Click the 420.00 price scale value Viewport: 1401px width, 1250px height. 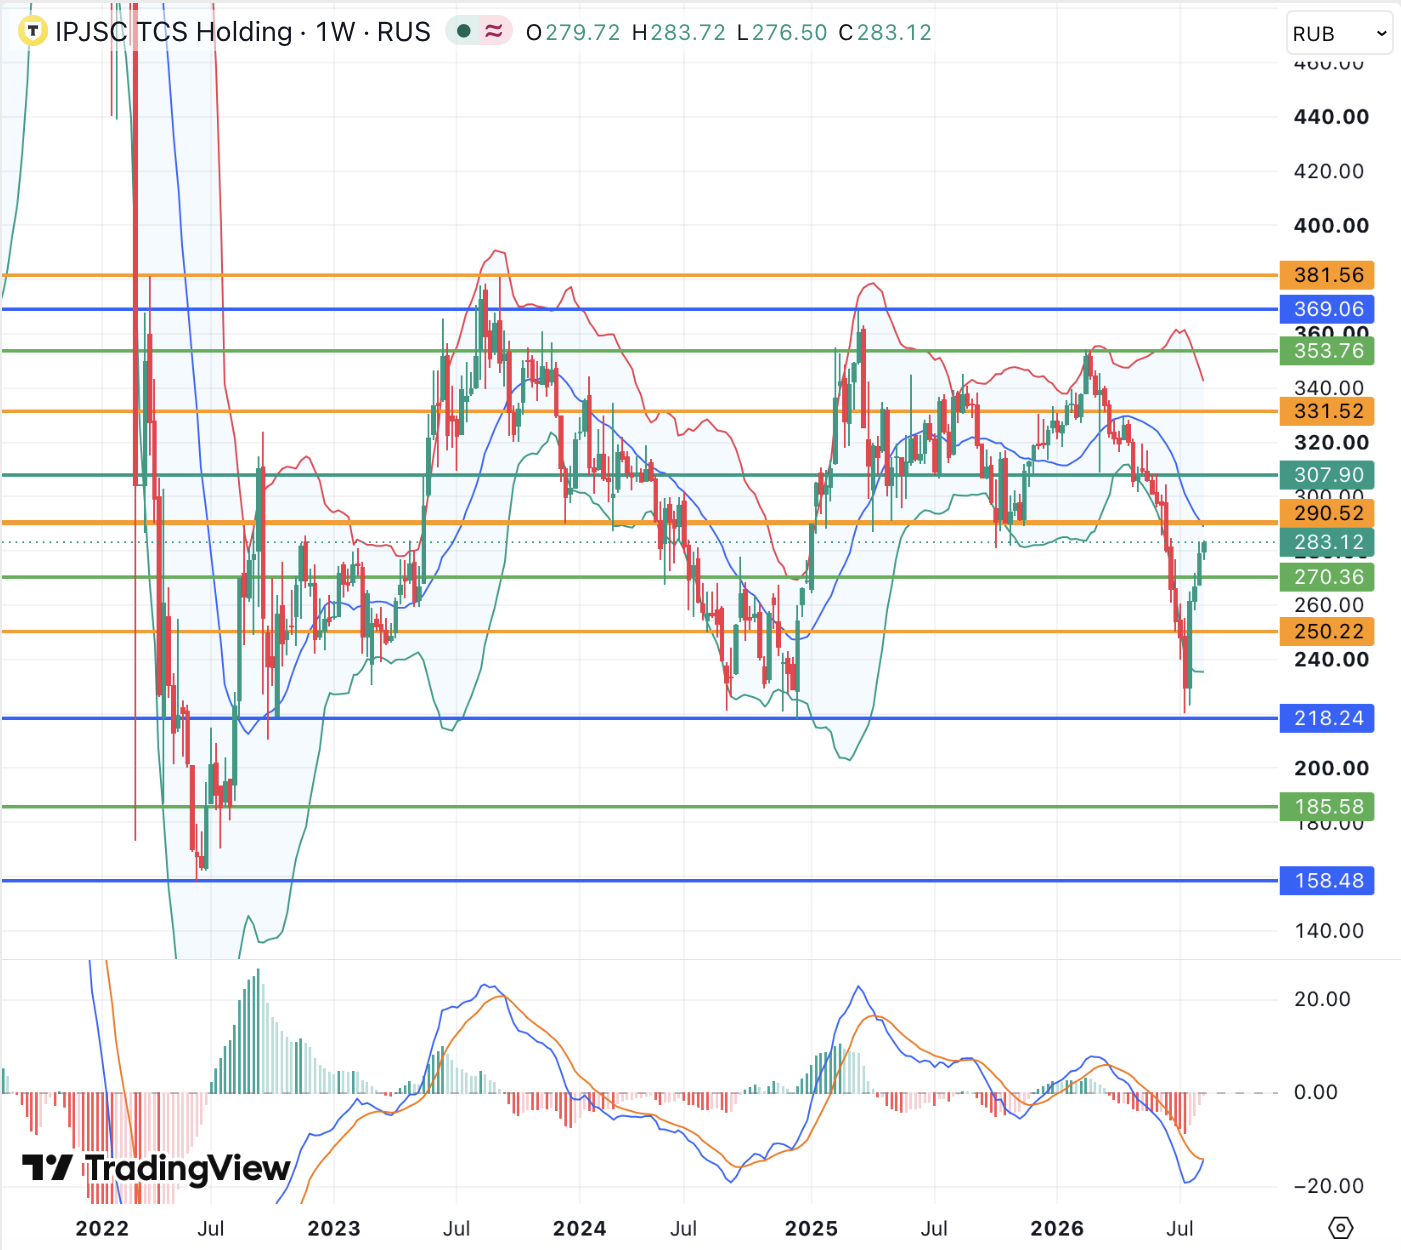click(1329, 171)
